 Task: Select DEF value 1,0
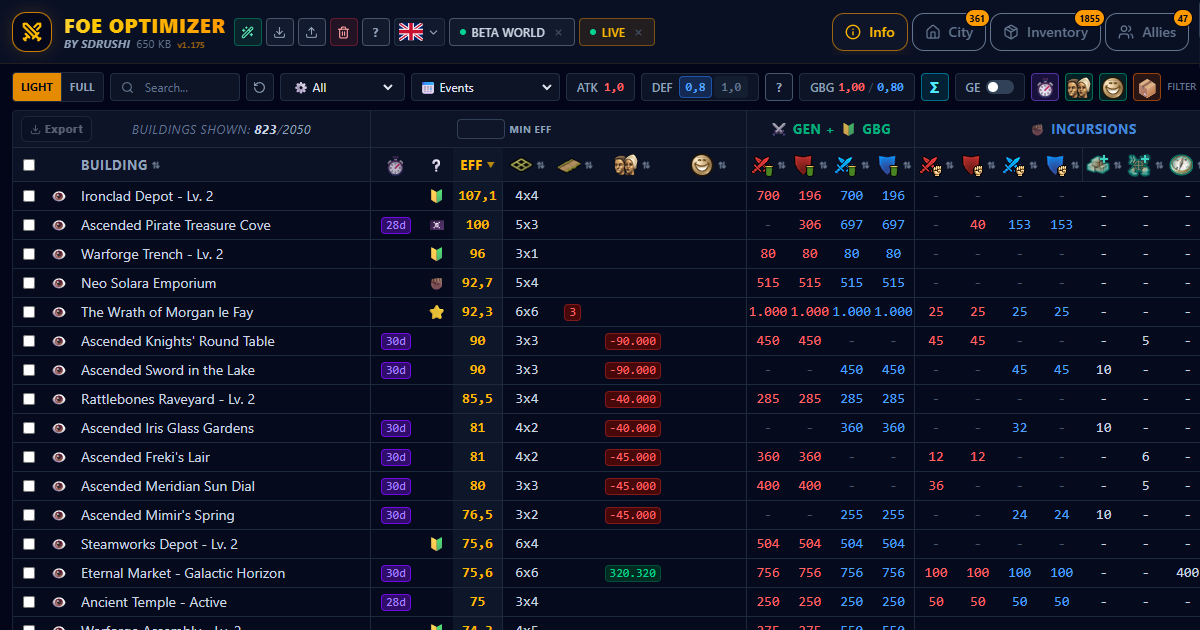(x=731, y=87)
